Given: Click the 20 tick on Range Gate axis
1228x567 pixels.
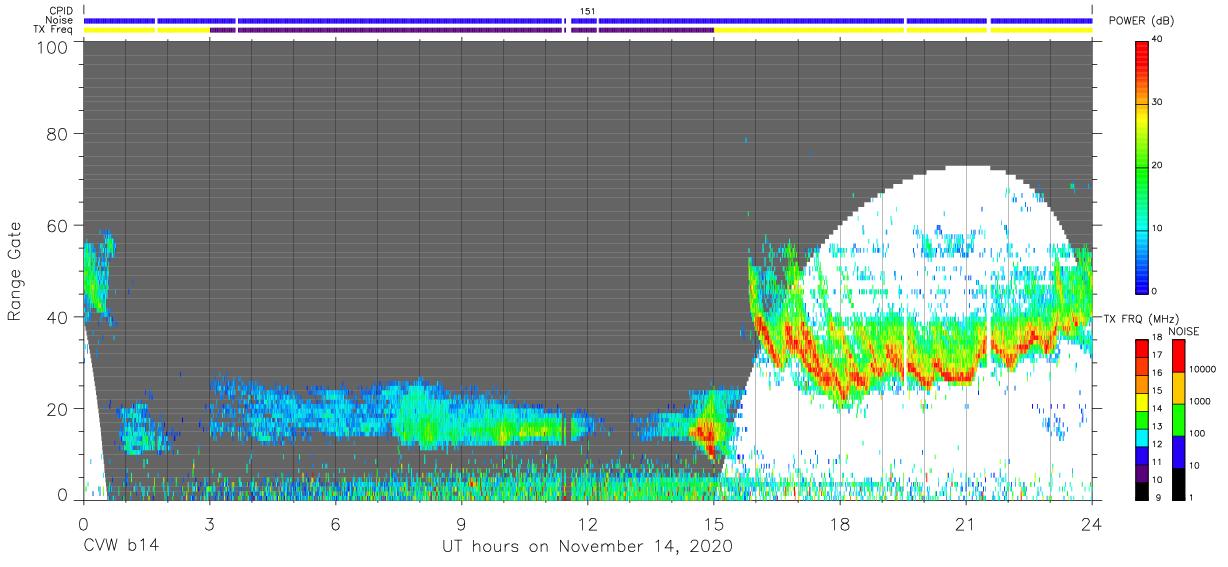Looking at the screenshot, I should tap(58, 409).
